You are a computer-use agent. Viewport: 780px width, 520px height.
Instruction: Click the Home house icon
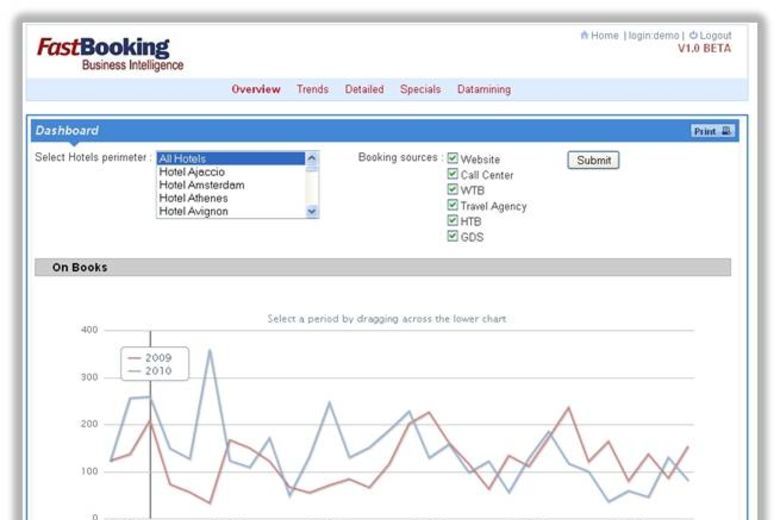tap(585, 35)
